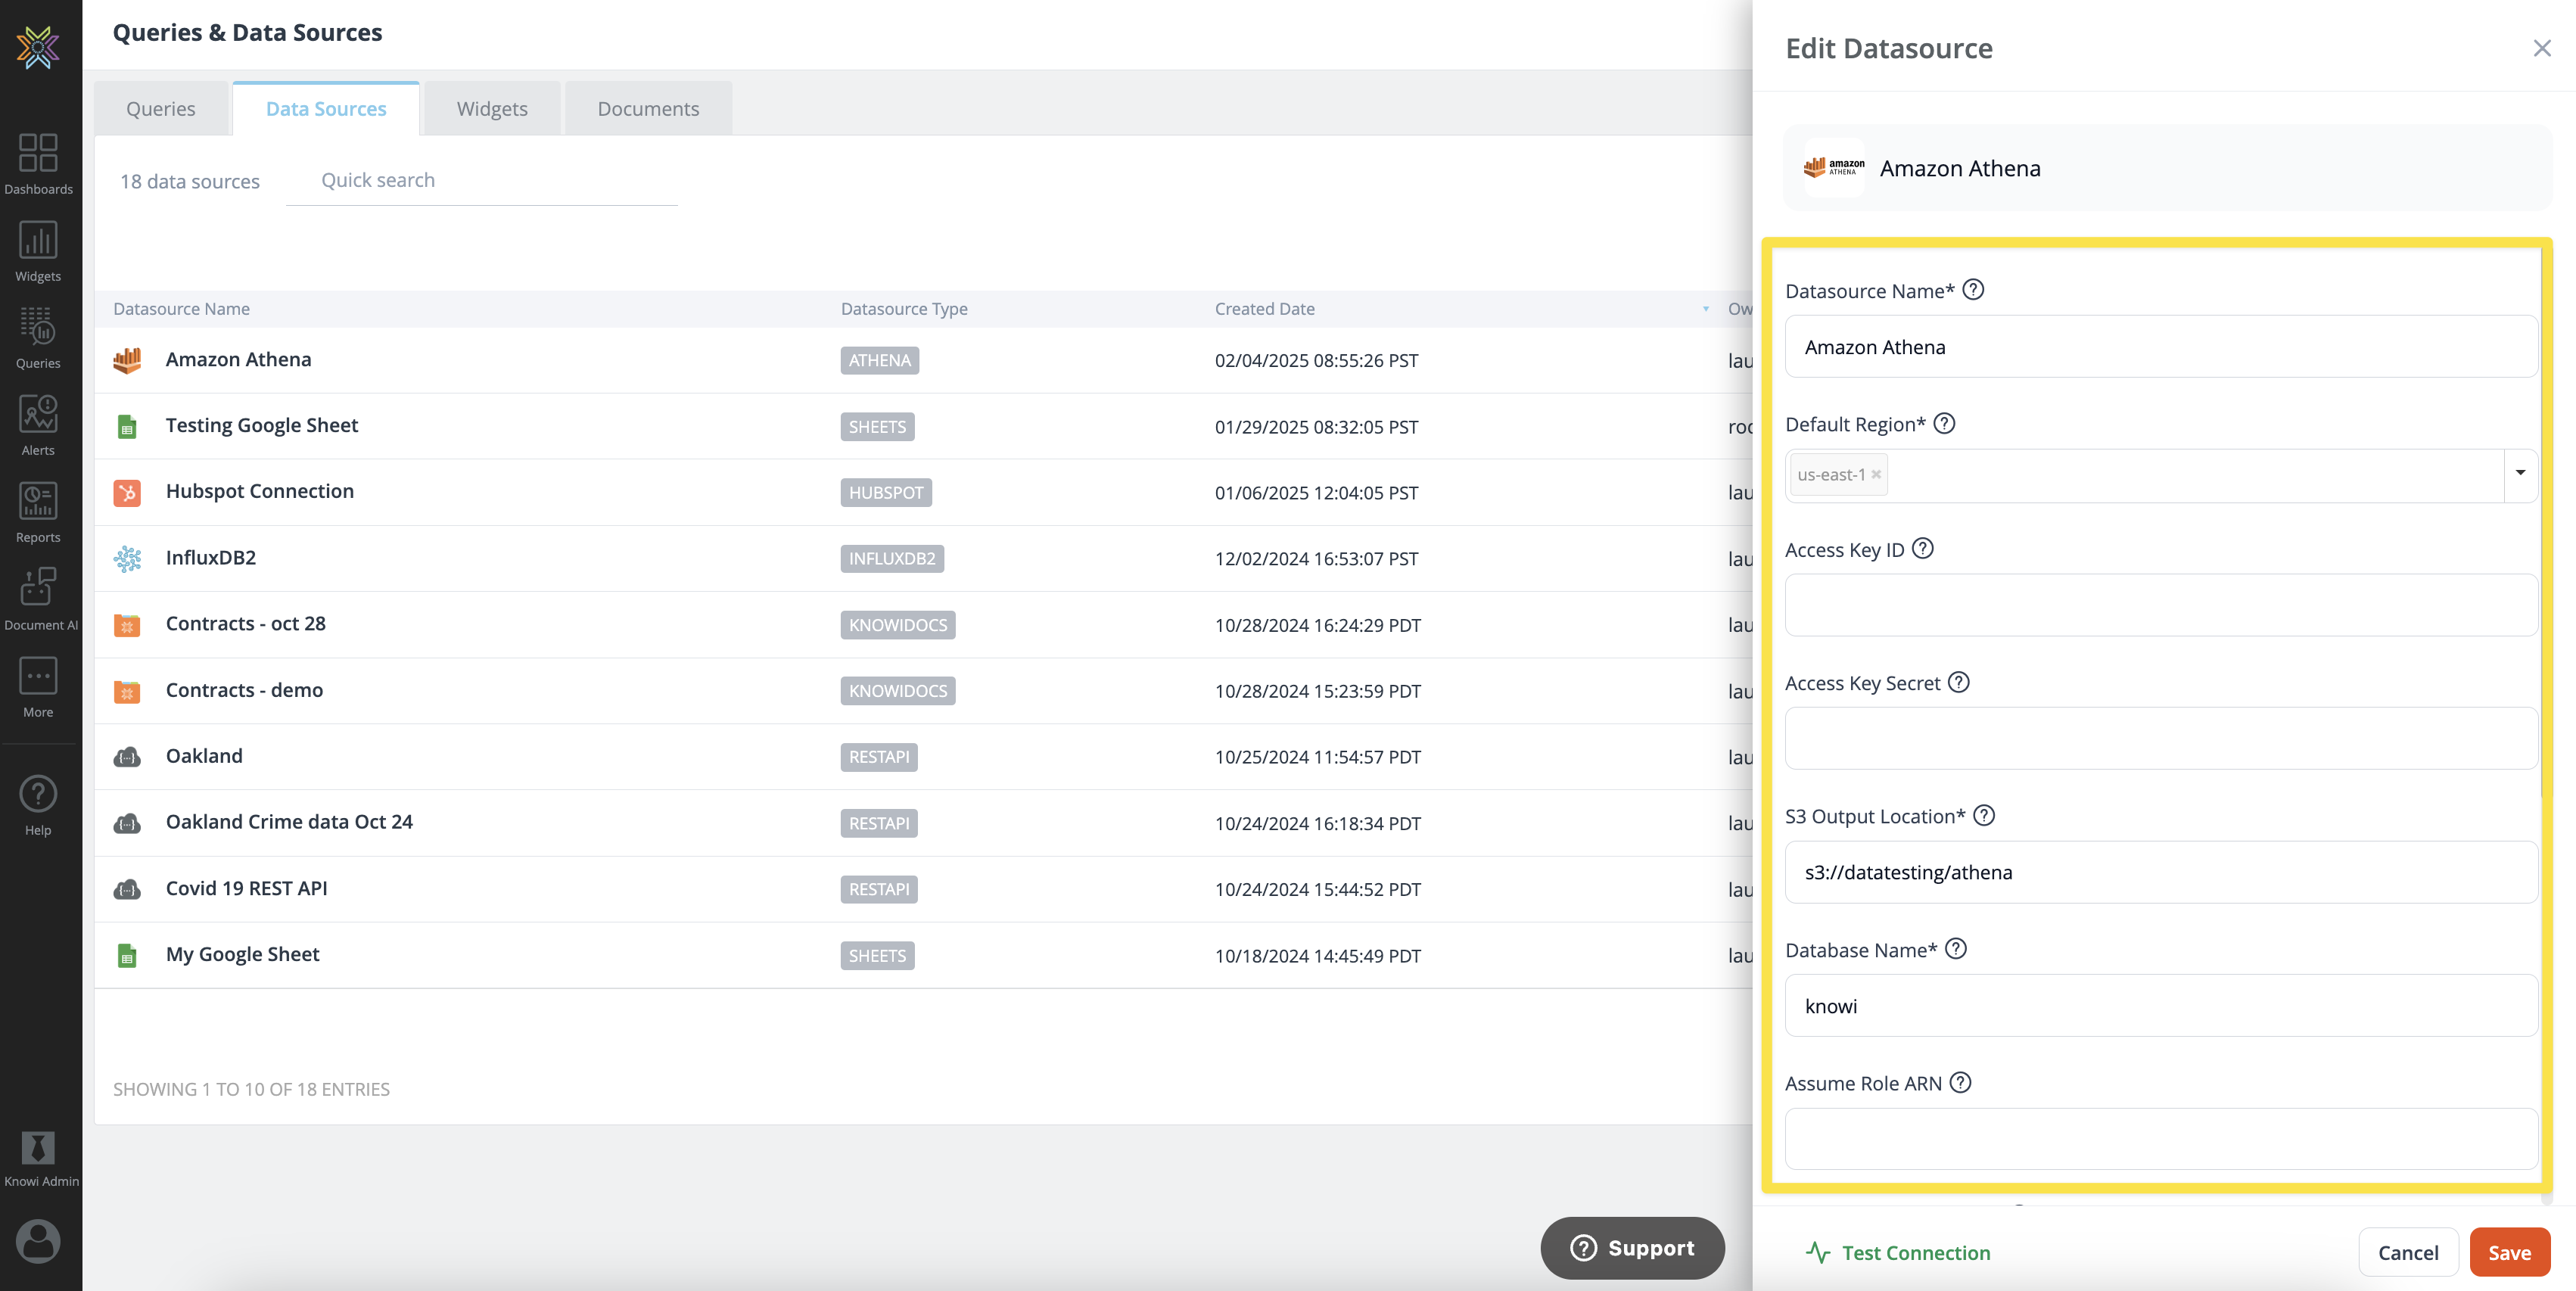Open the Hubspot Connection datasource row
This screenshot has height=1291, width=2576.
click(259, 492)
